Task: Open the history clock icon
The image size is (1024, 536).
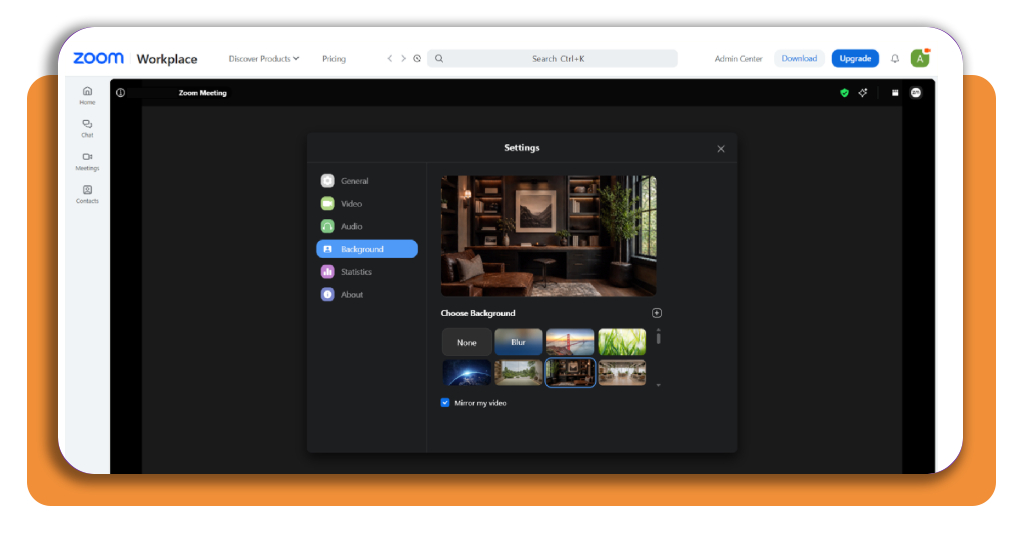Action: point(417,58)
